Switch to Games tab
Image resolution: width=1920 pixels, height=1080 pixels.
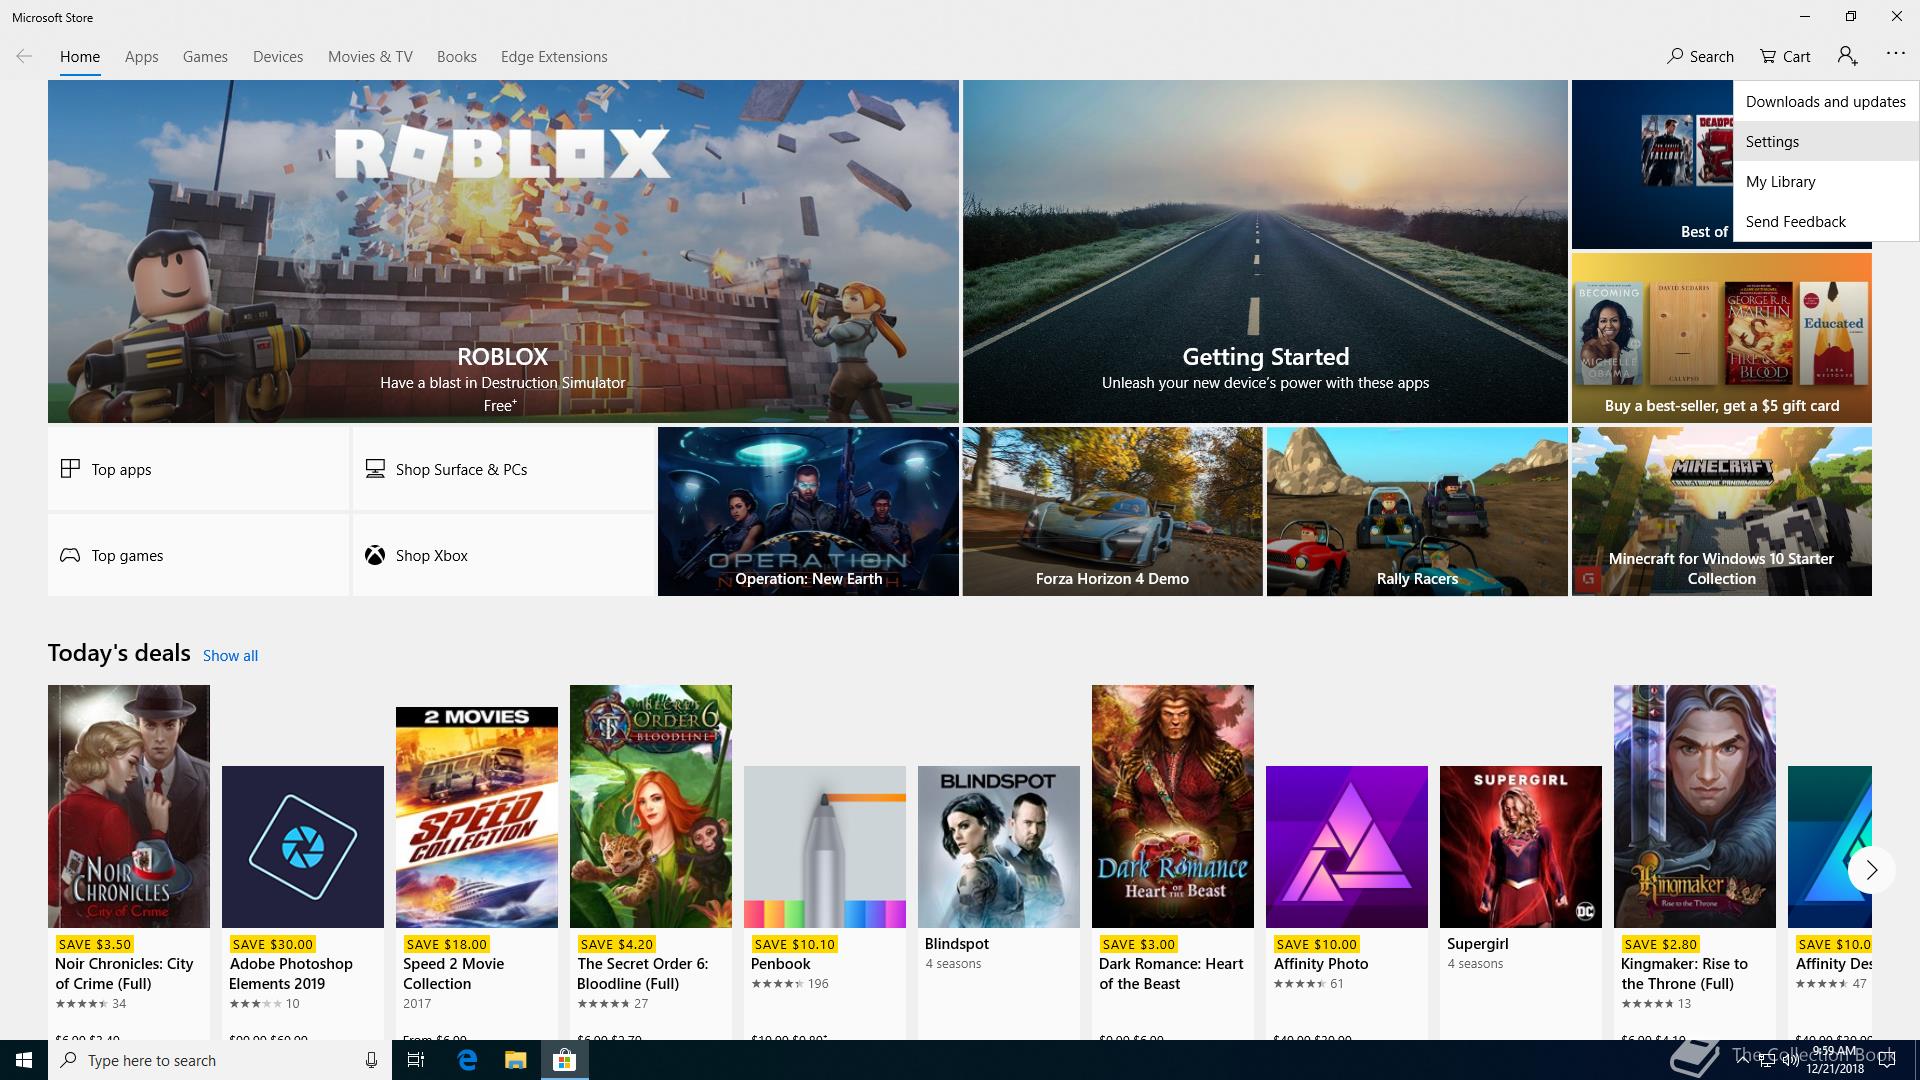[x=205, y=57]
